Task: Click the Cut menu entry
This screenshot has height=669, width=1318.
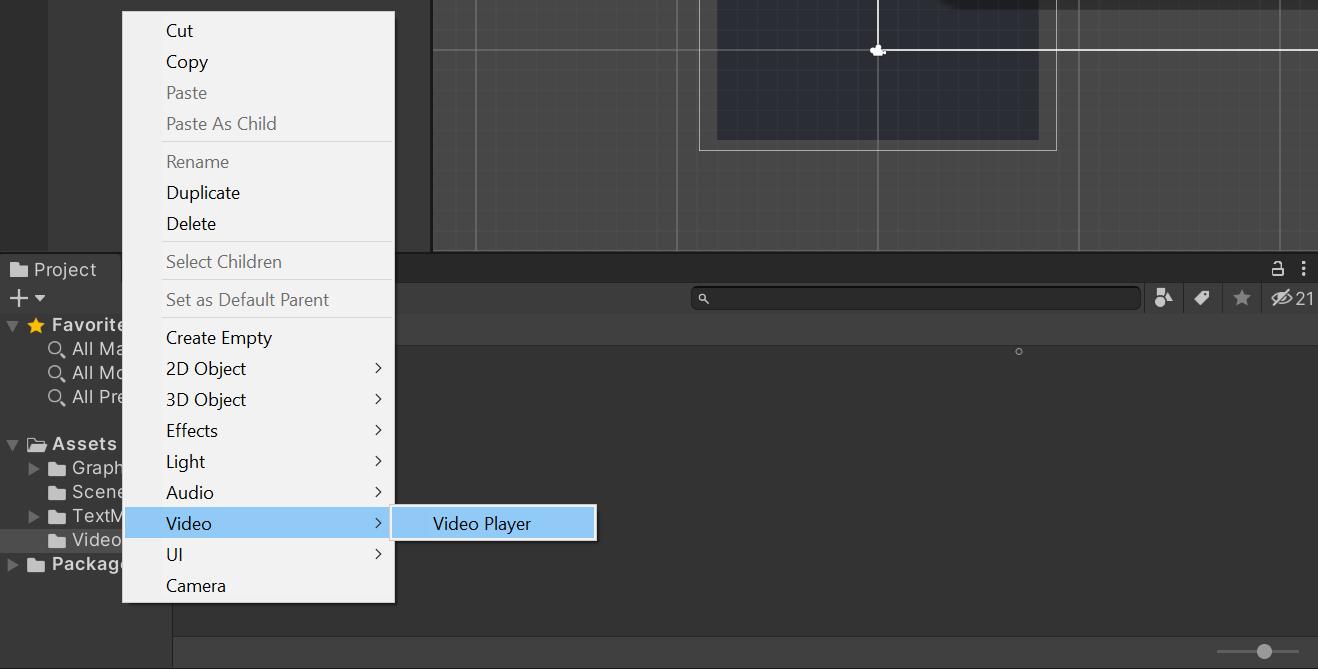Action: 258,31
